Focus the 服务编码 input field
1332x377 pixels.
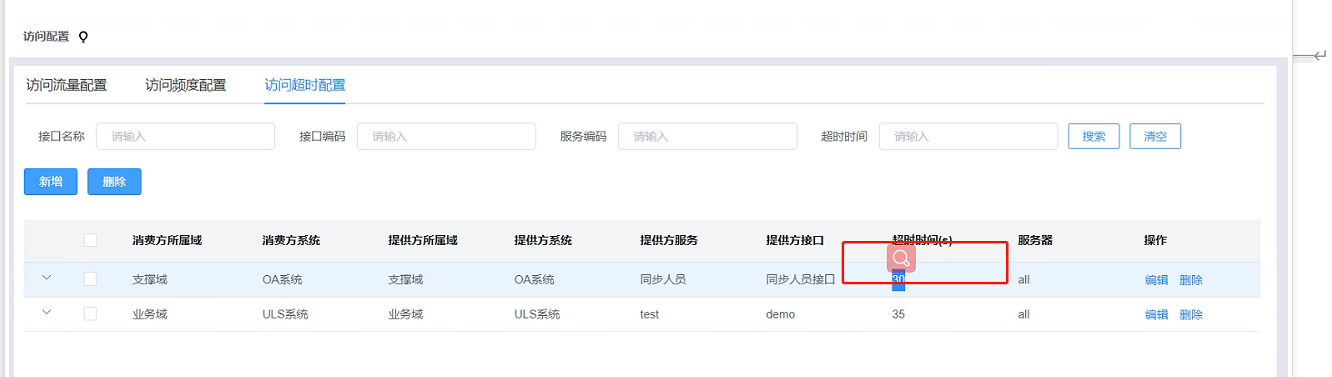707,136
